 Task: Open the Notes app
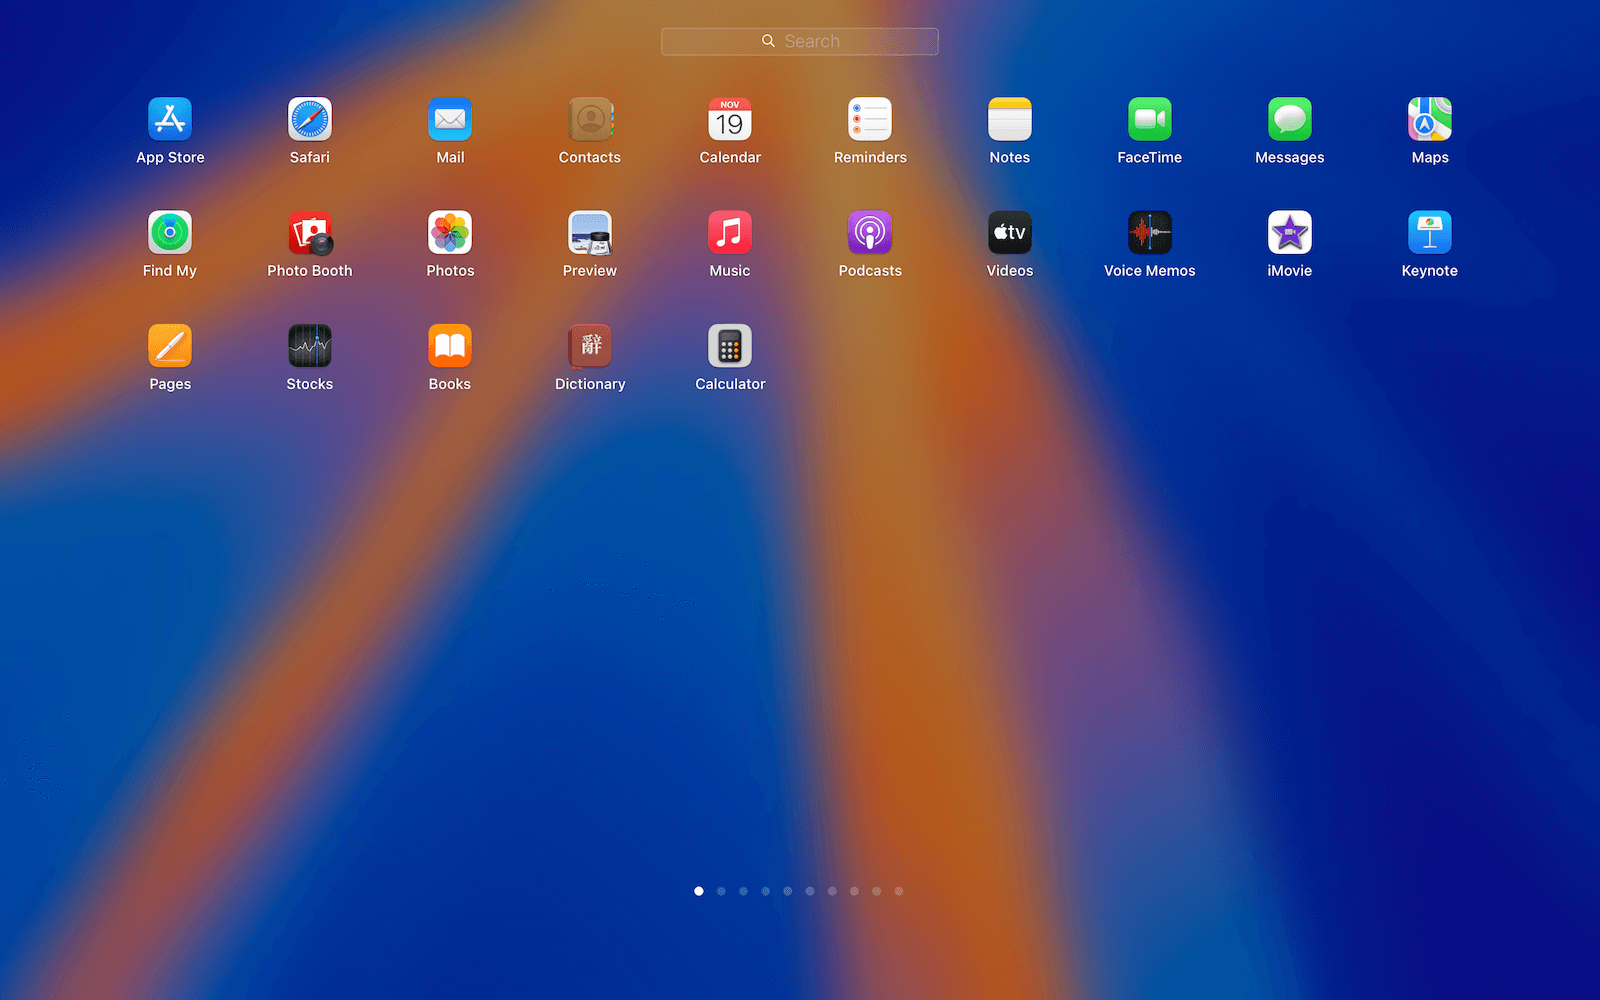[1010, 120]
